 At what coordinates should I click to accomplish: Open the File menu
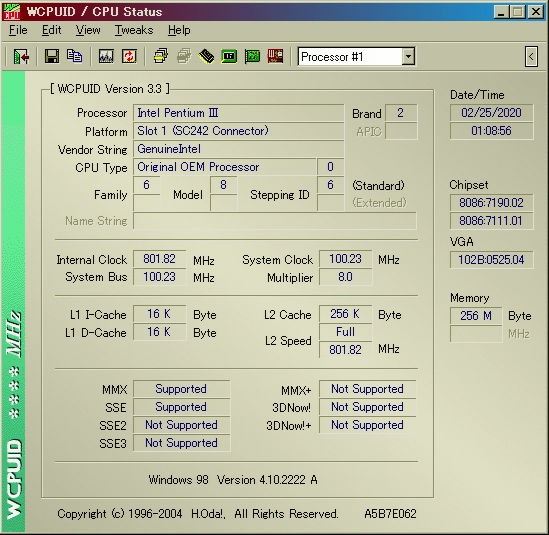(x=18, y=30)
